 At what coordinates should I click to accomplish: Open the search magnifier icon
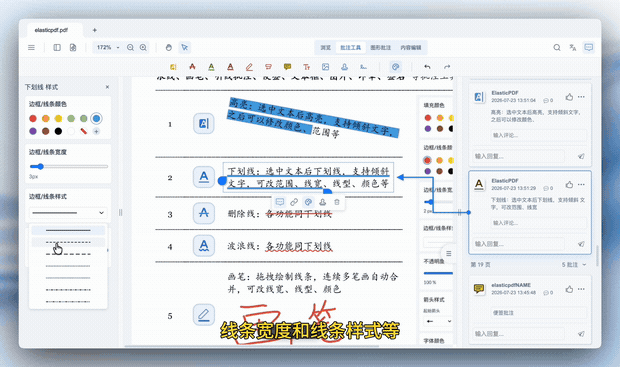pyautogui.click(x=557, y=47)
